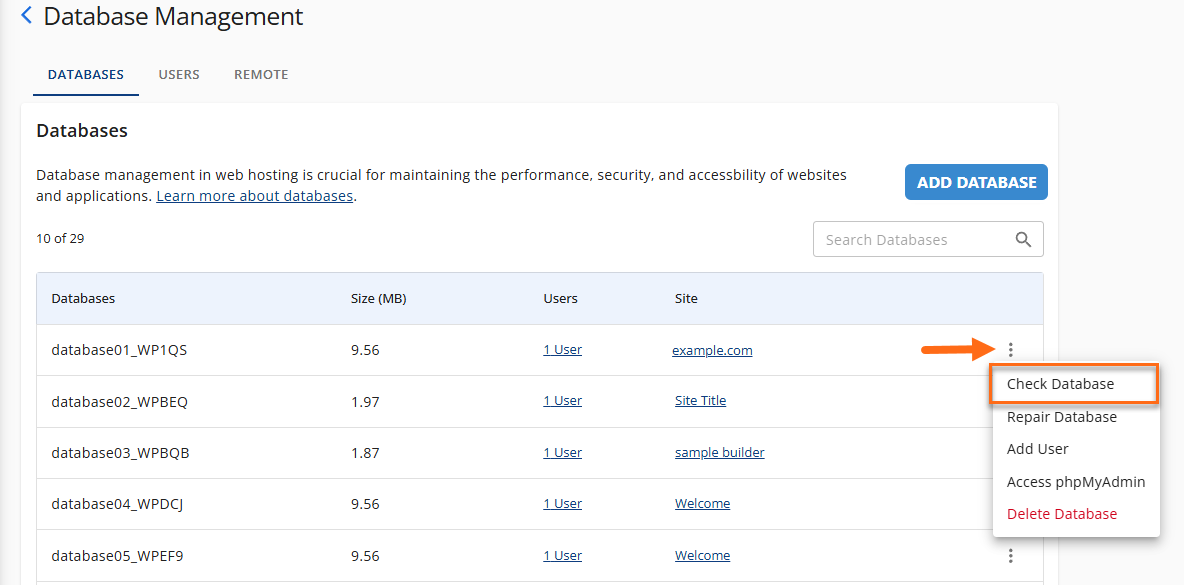Open the USERS tab
This screenshot has width=1184, height=585.
179,75
